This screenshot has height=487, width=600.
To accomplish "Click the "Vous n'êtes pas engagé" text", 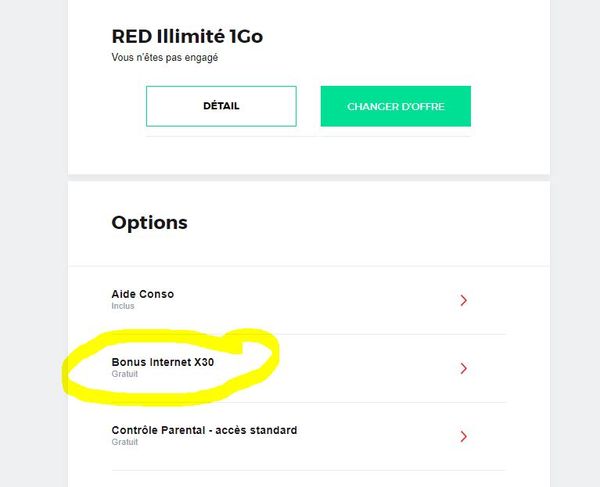I will [x=164, y=58].
